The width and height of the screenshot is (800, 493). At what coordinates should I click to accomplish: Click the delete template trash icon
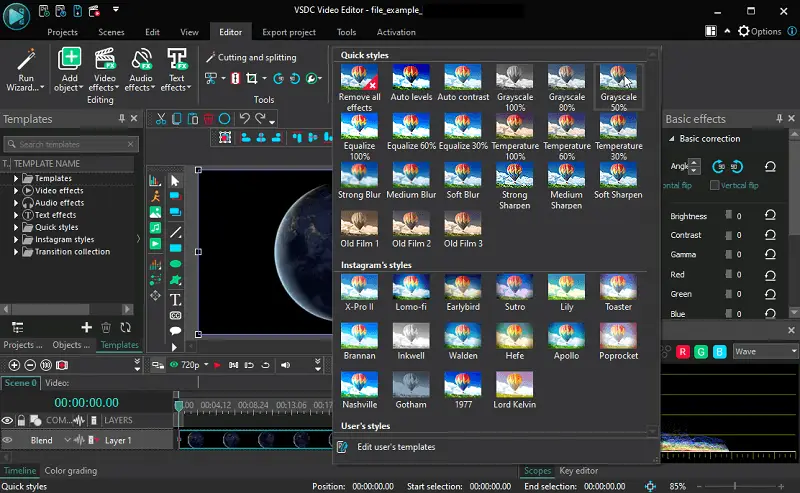(106, 327)
